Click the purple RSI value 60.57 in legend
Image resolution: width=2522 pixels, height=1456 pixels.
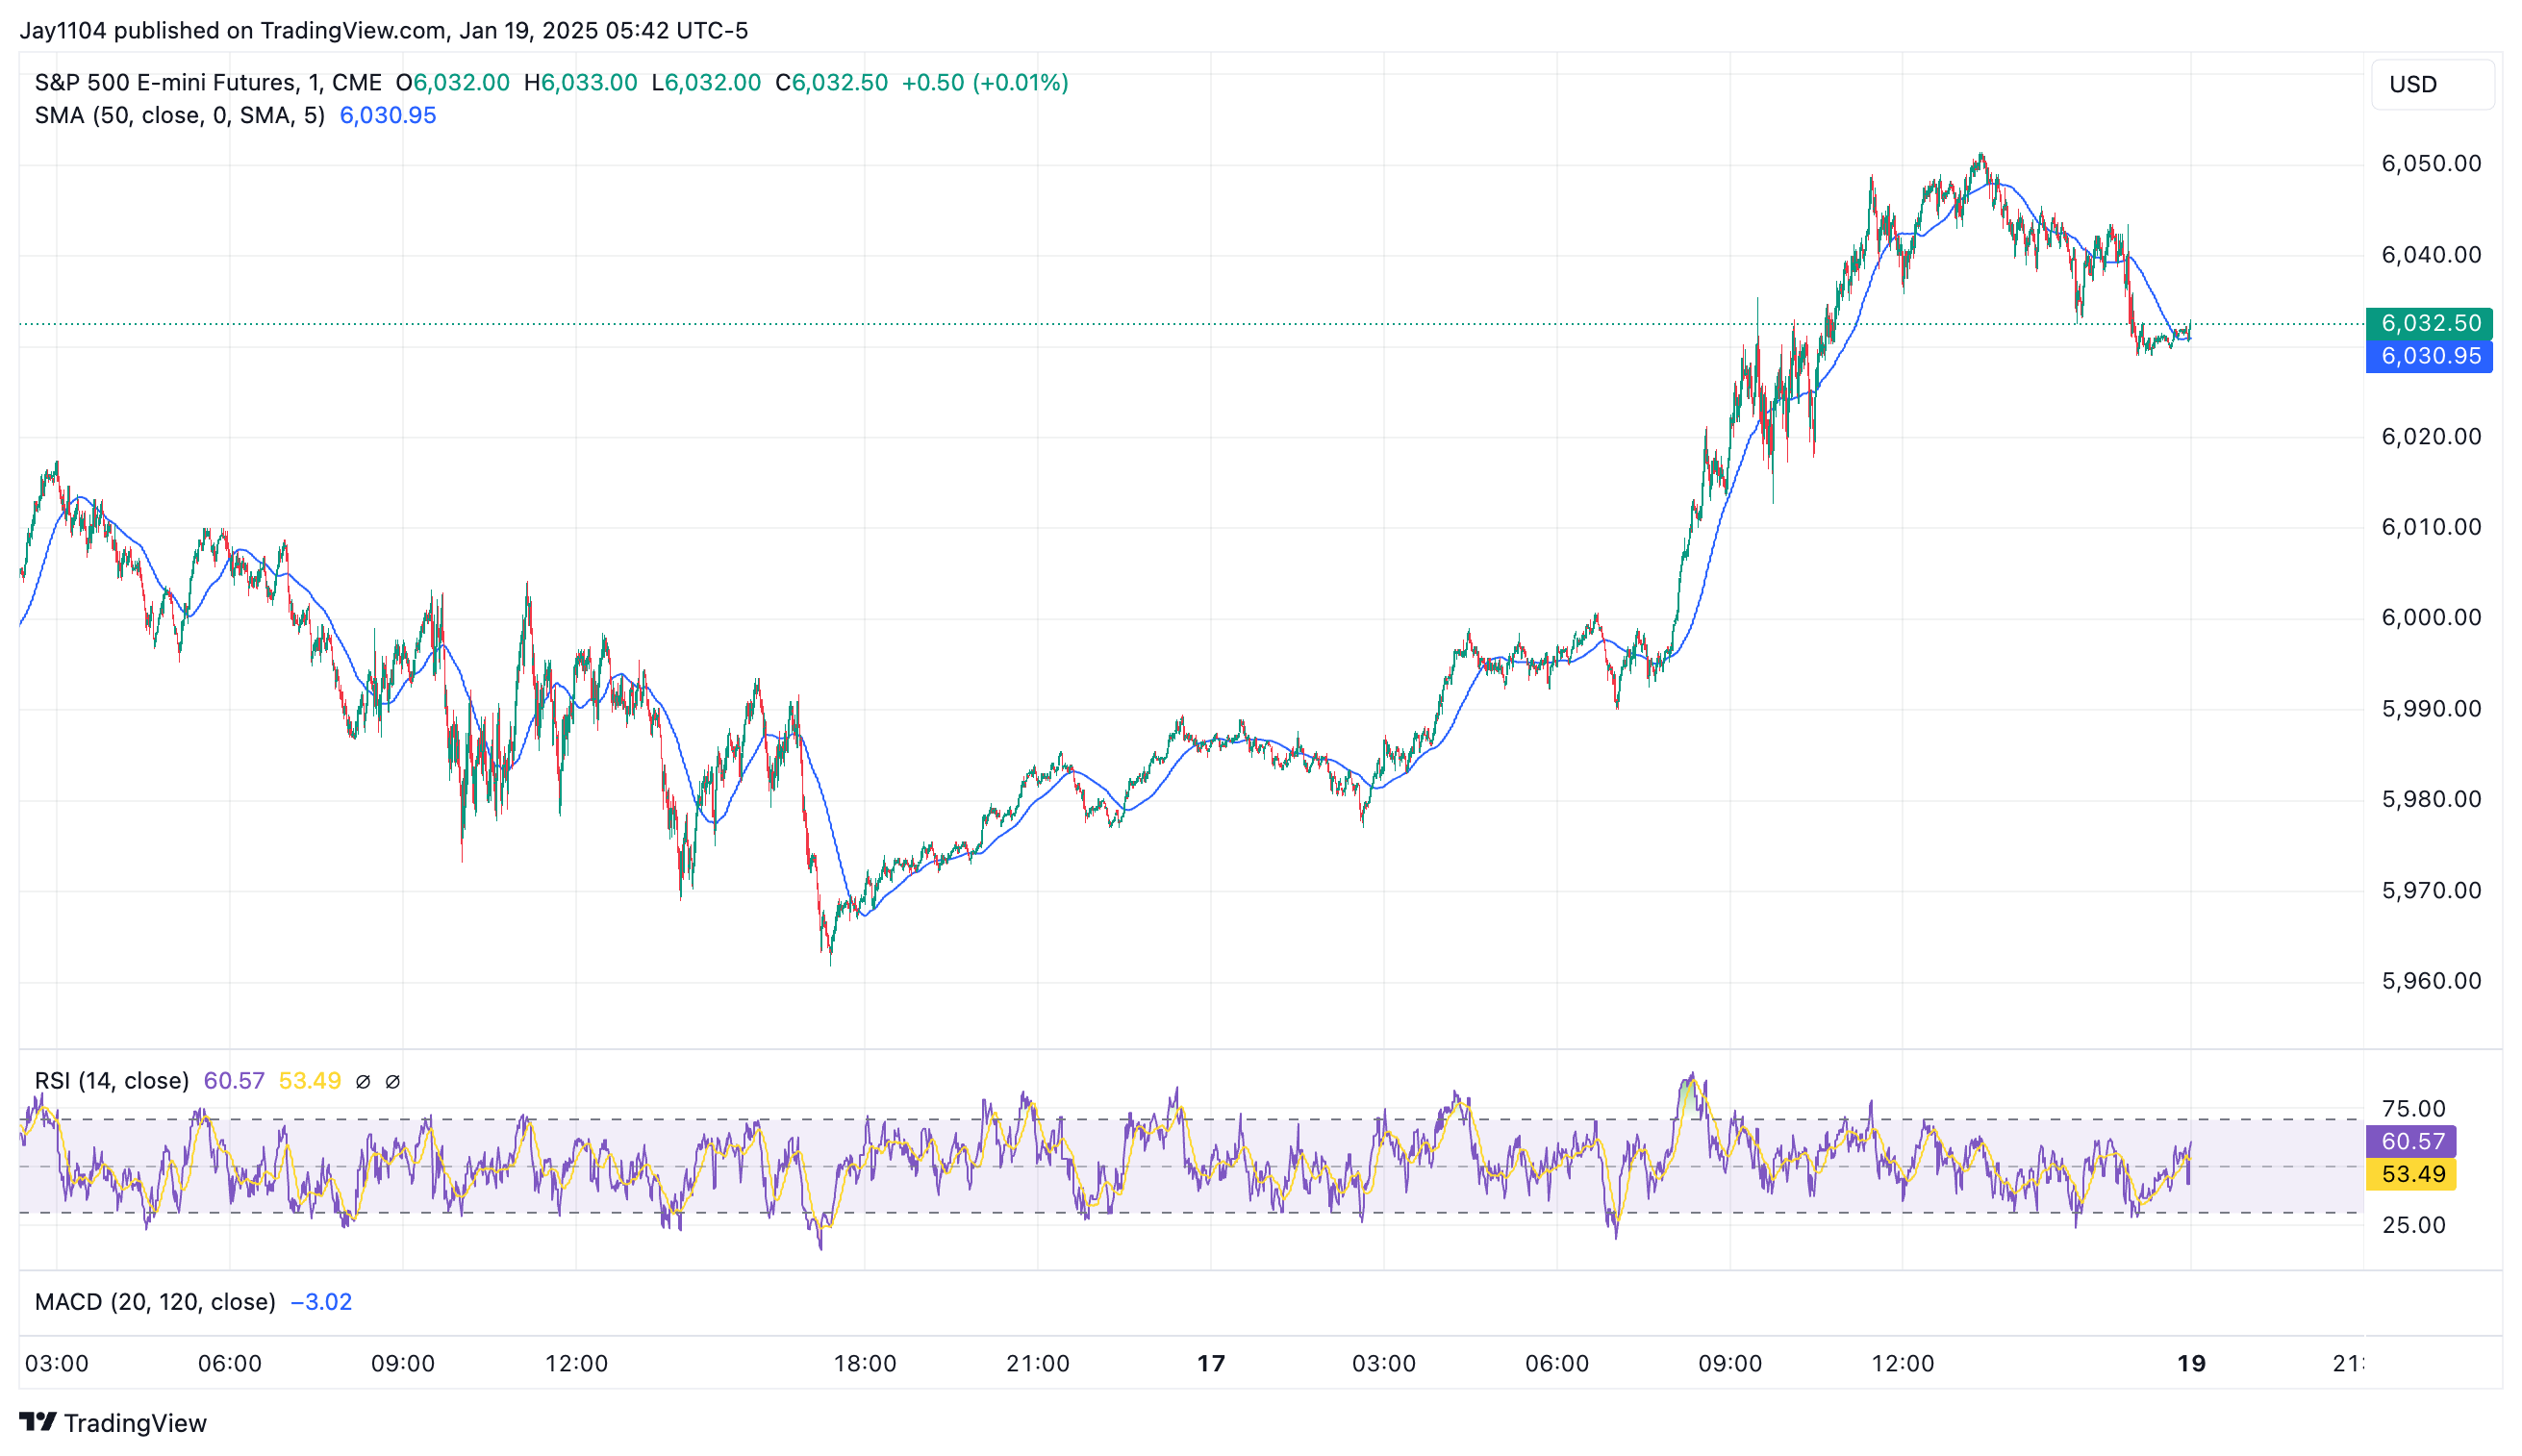(234, 1081)
